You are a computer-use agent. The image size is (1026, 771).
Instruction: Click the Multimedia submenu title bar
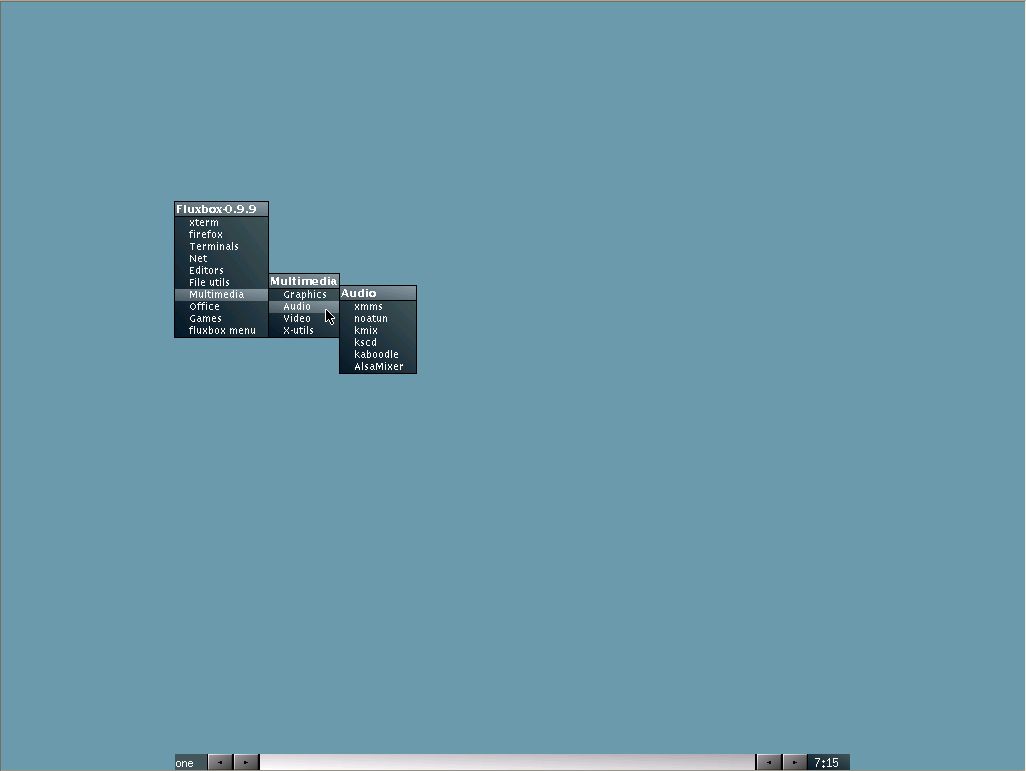tap(304, 281)
